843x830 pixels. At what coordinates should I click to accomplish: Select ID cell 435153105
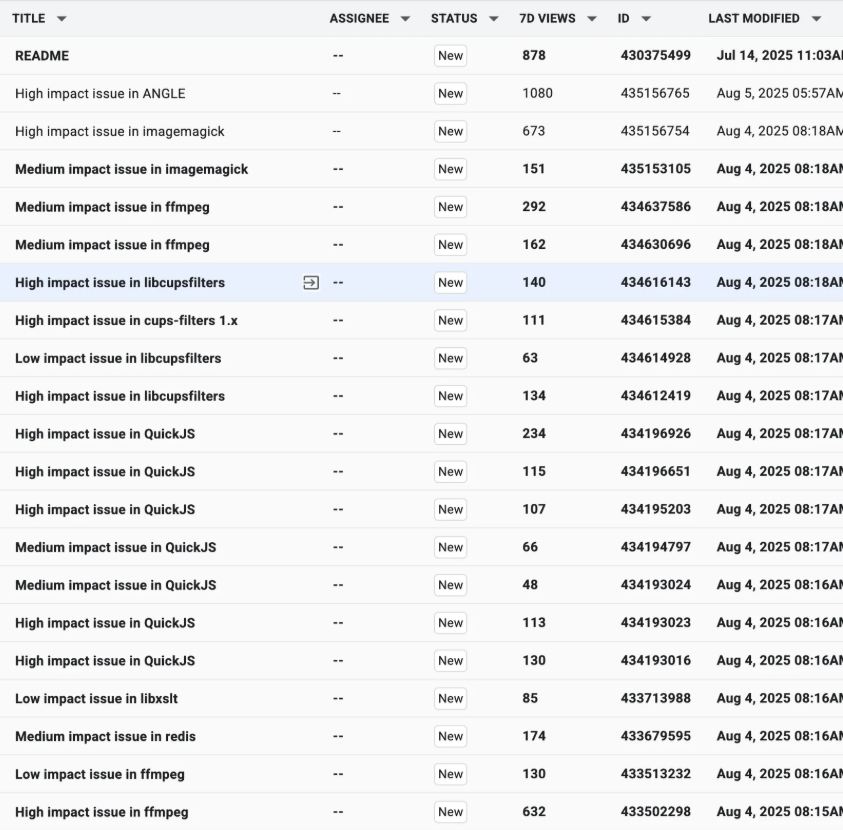point(655,169)
